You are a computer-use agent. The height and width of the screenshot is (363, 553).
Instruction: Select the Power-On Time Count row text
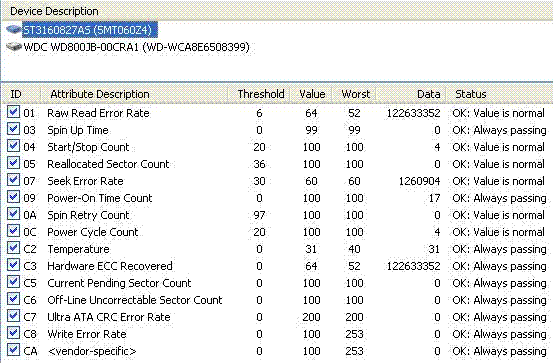[x=100, y=198]
